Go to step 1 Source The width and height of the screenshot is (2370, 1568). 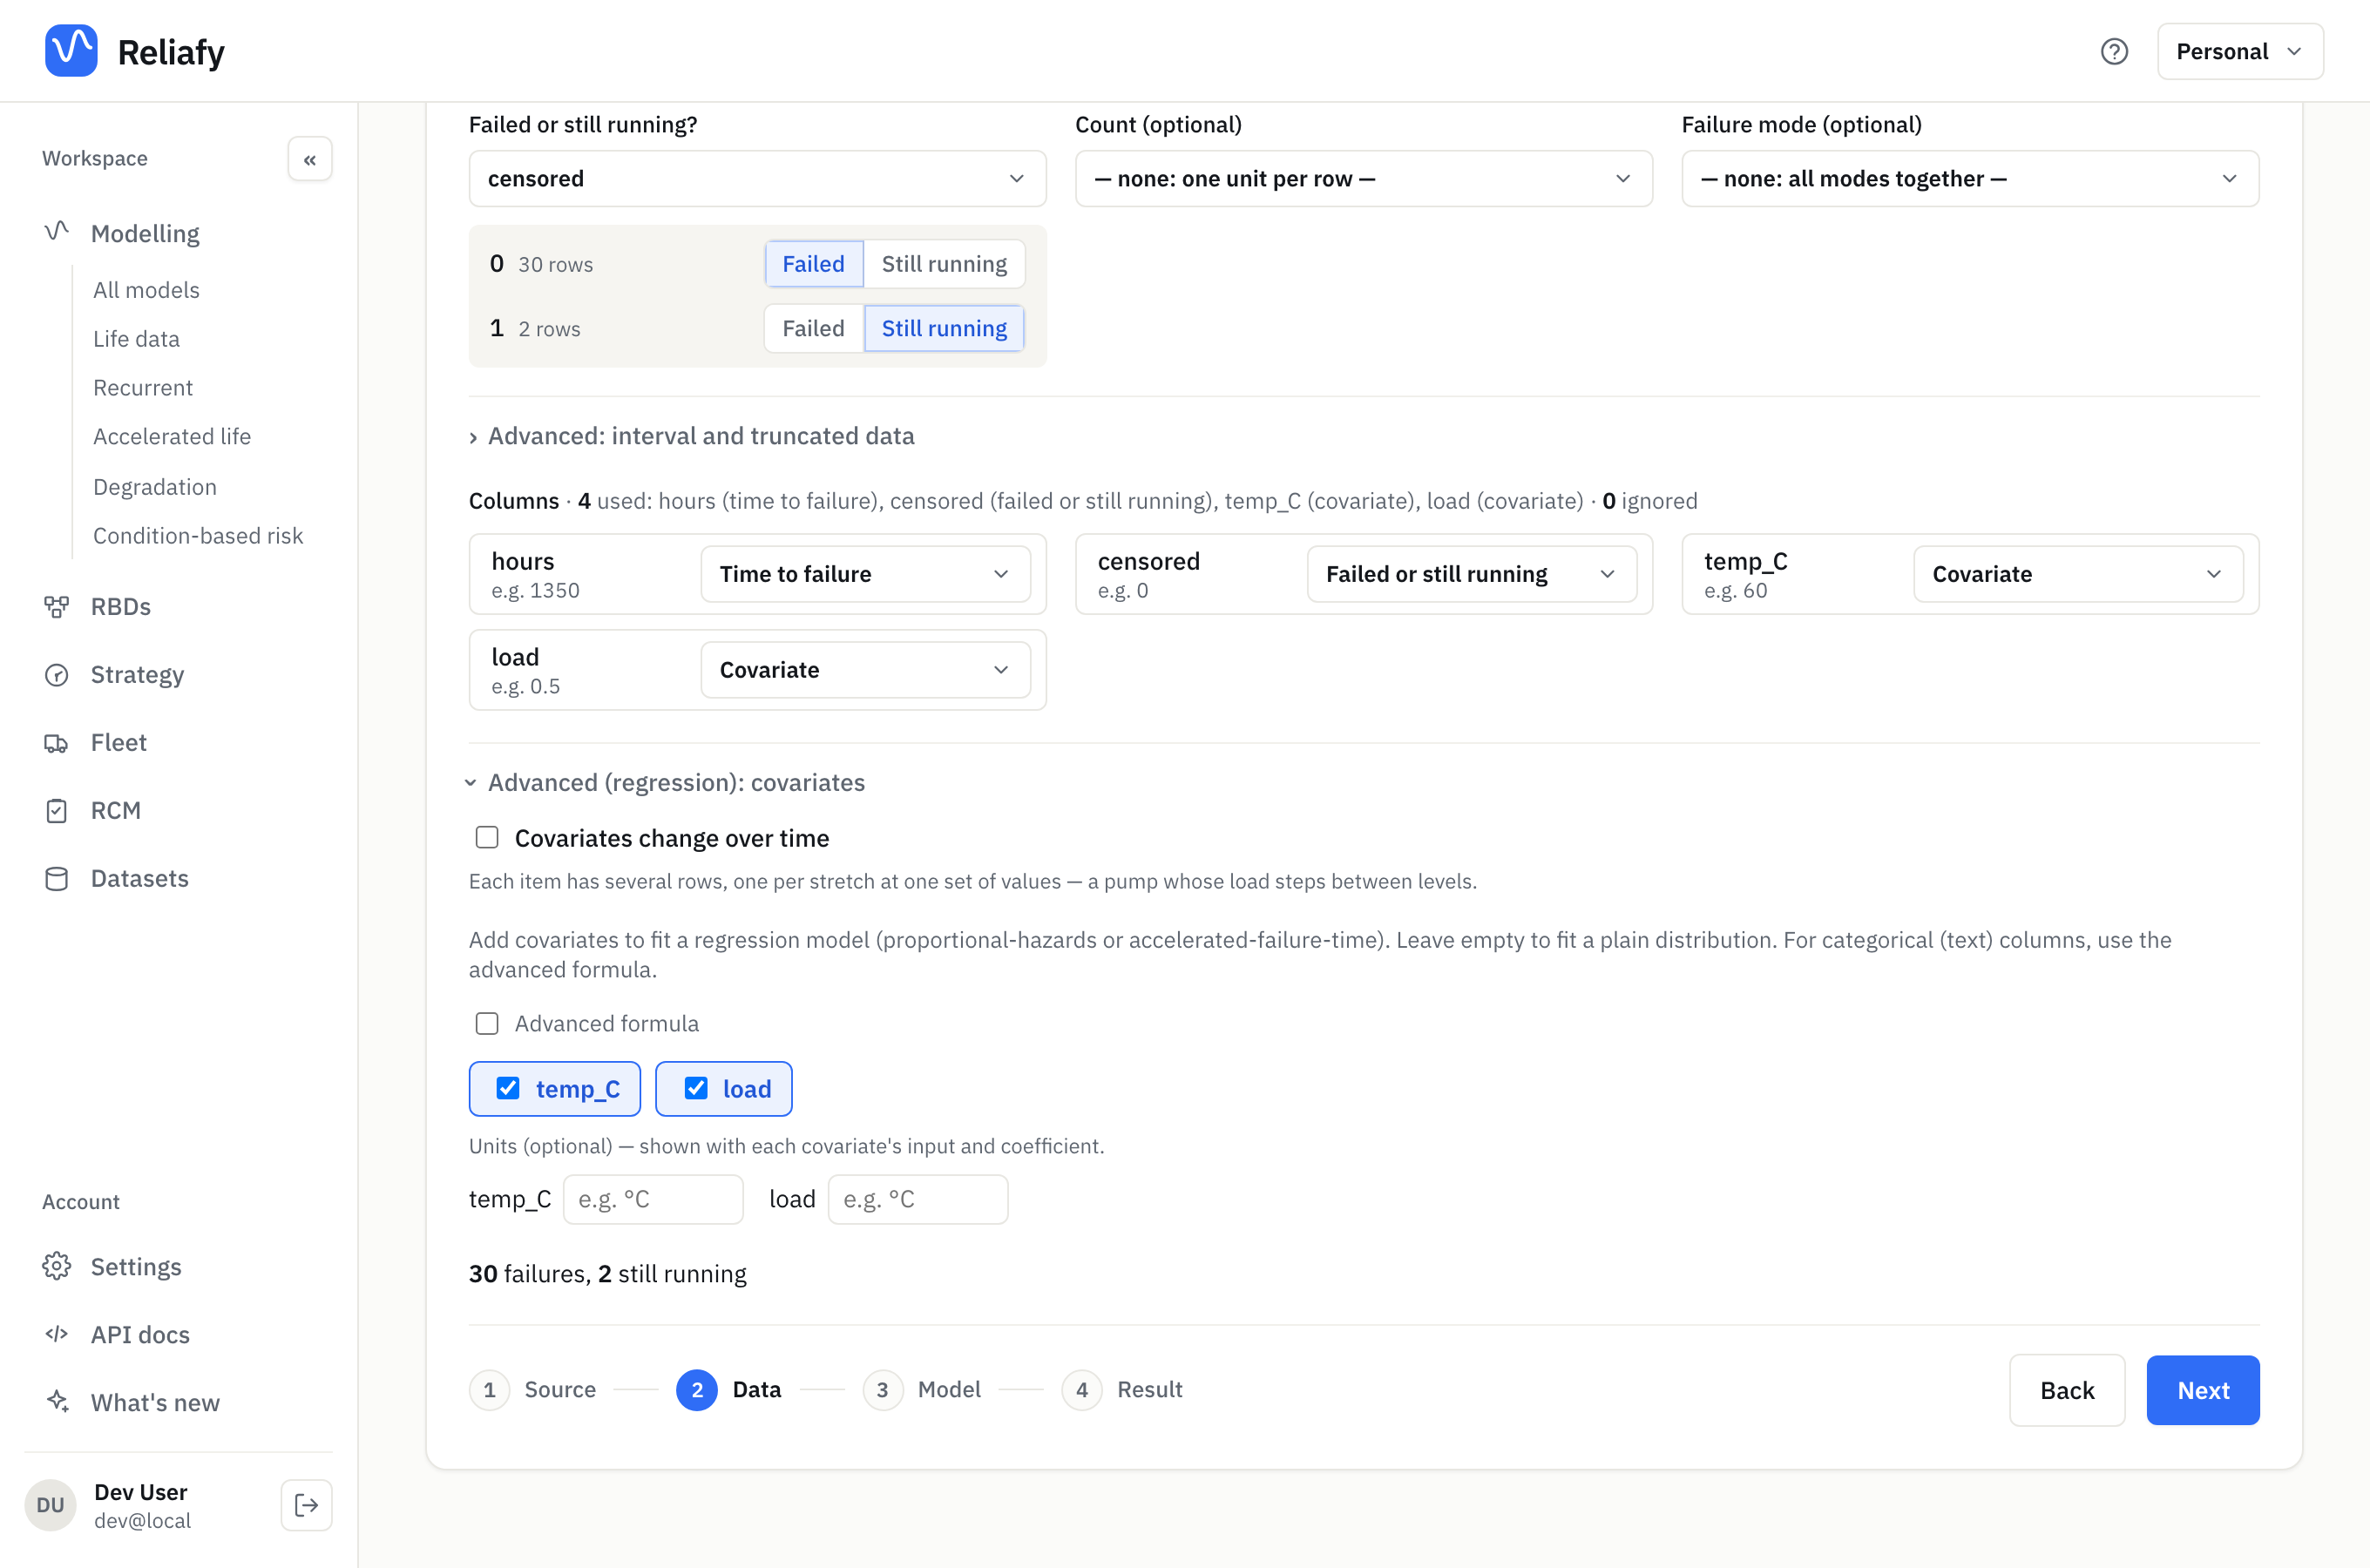tap(533, 1390)
